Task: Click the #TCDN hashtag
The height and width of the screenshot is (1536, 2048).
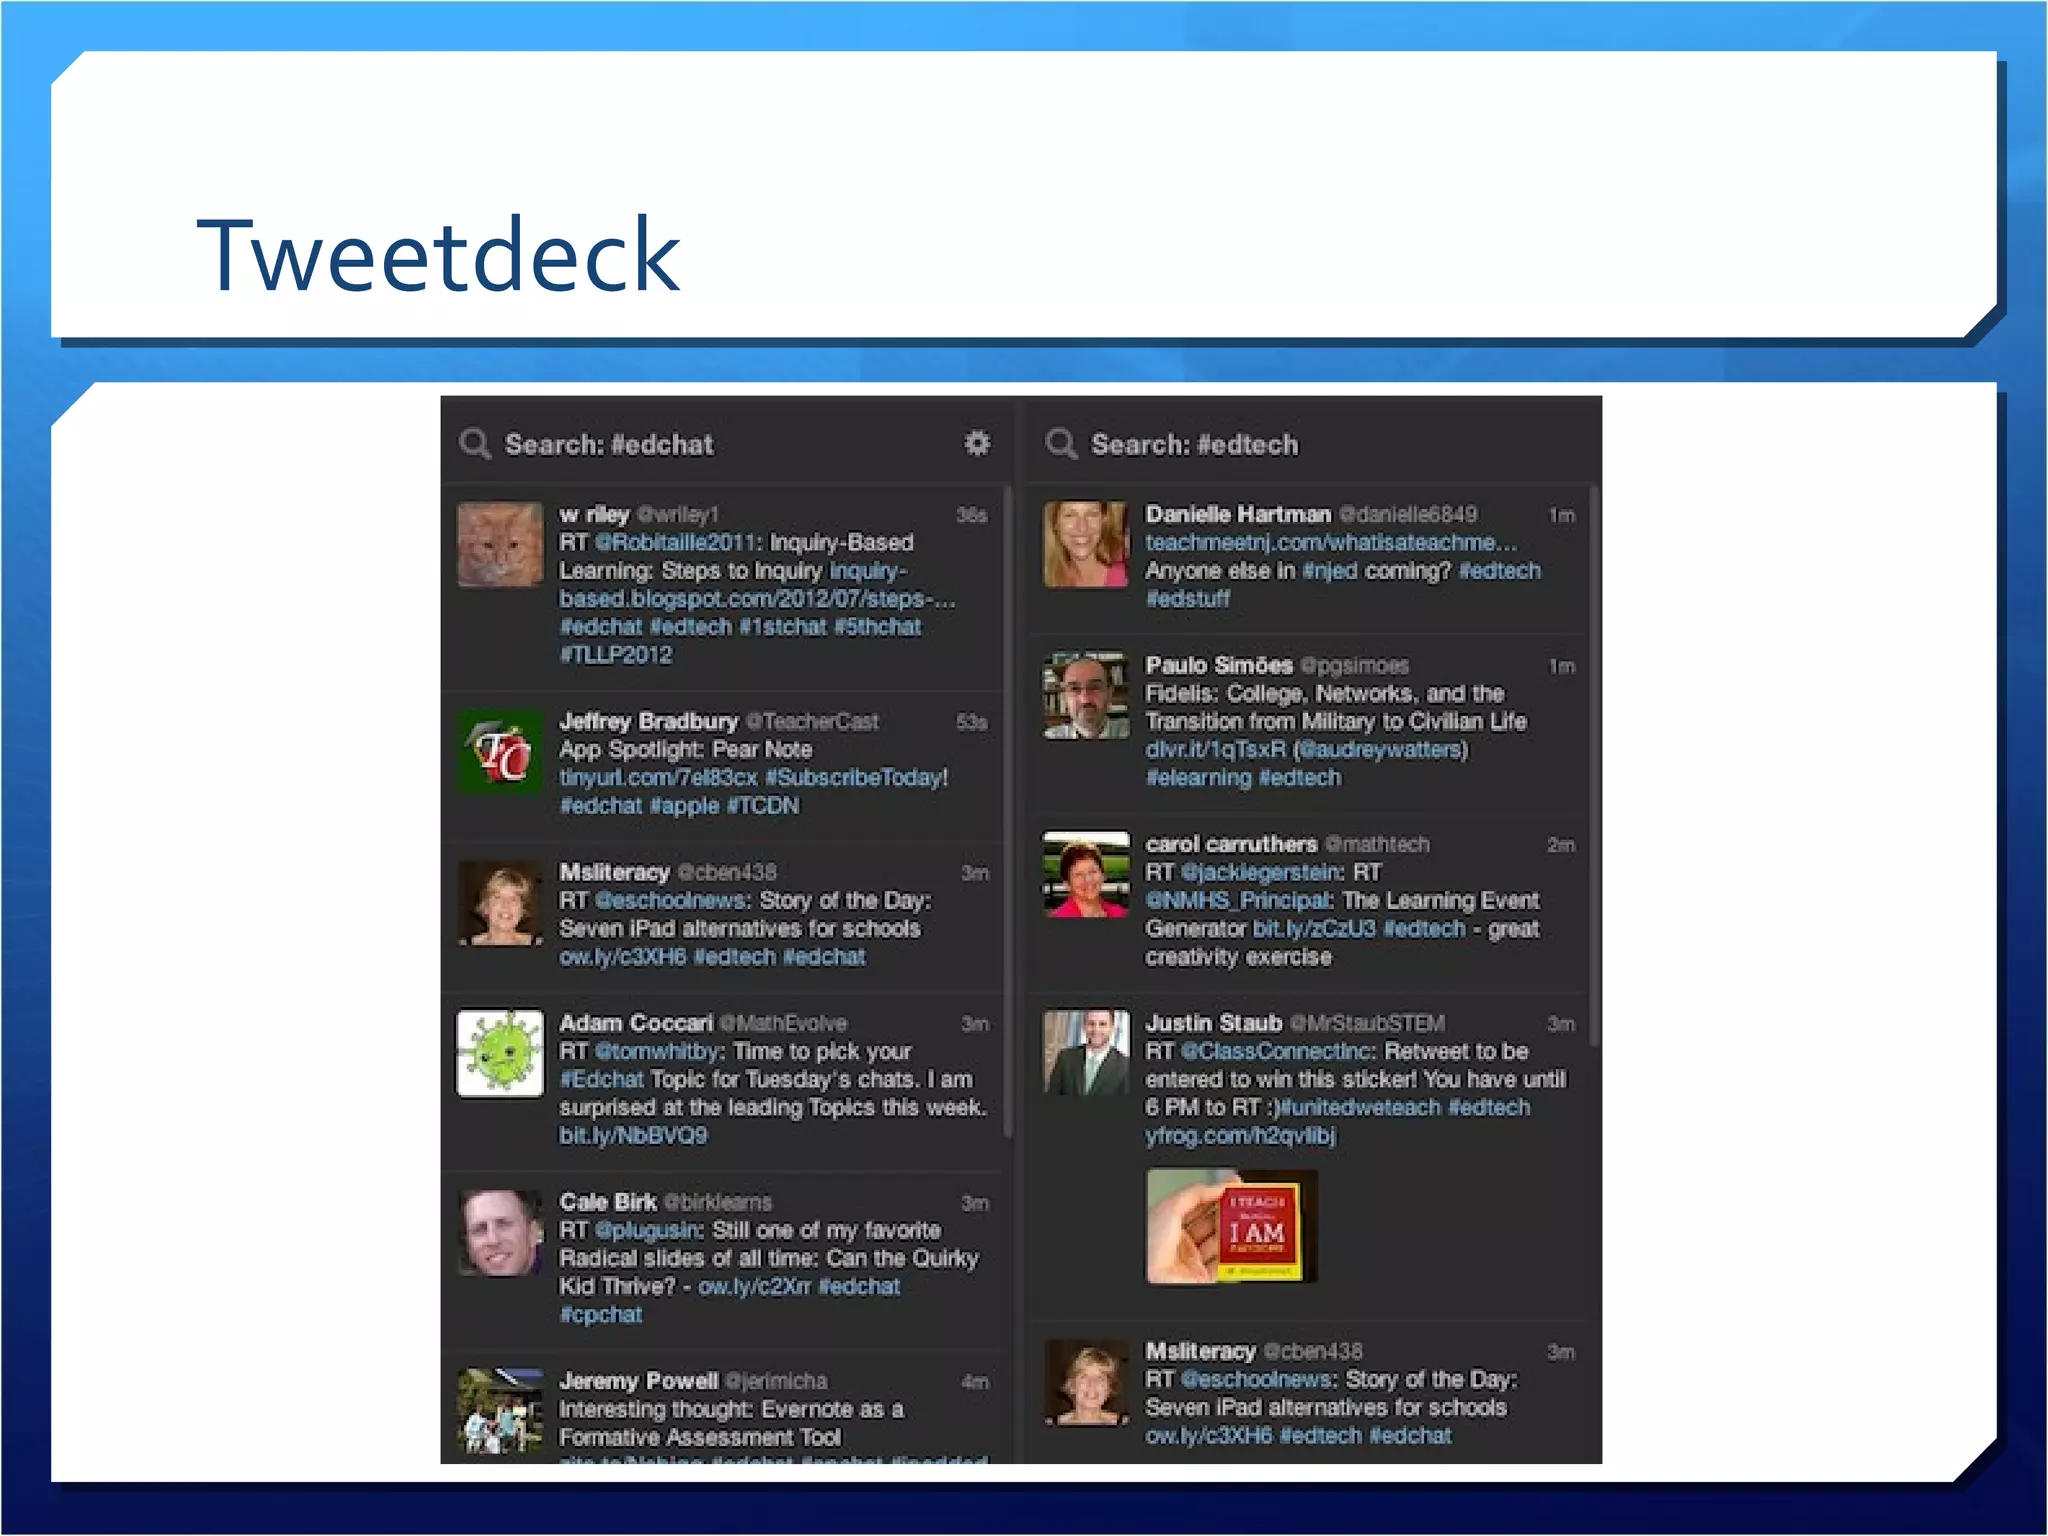Action: click(763, 805)
